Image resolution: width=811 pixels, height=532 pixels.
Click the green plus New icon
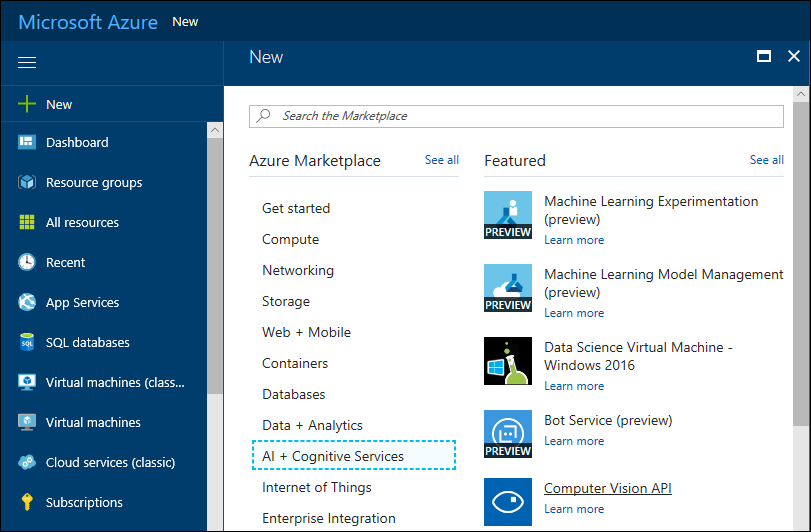[27, 104]
